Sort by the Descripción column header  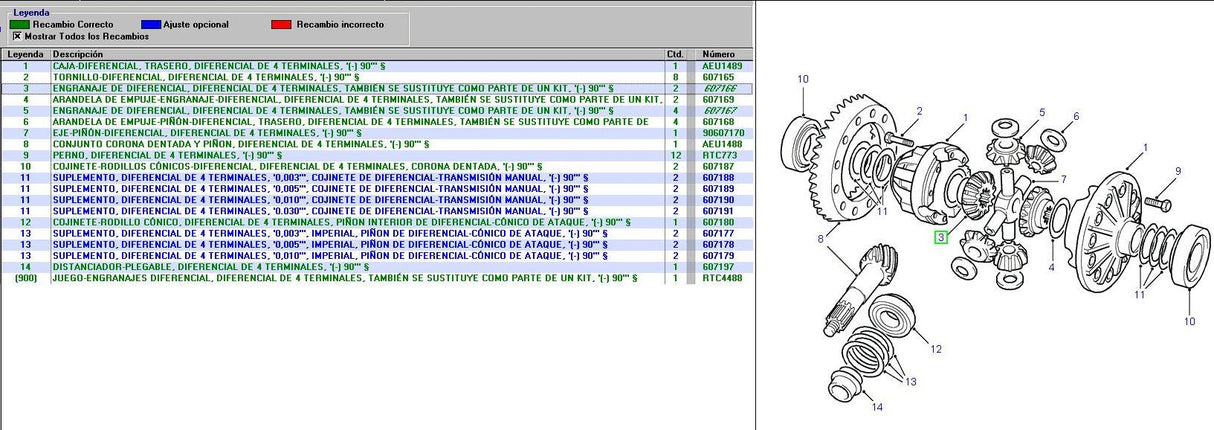[355, 54]
